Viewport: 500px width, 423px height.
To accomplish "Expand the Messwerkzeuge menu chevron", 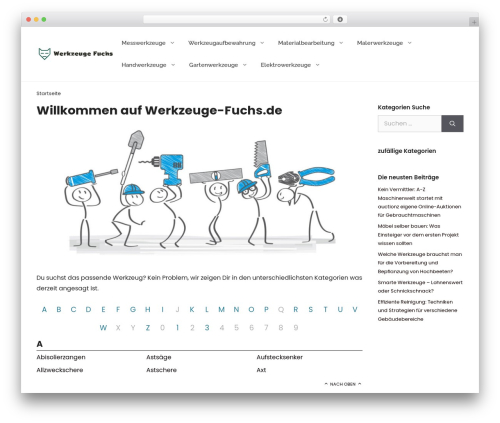I will (172, 43).
